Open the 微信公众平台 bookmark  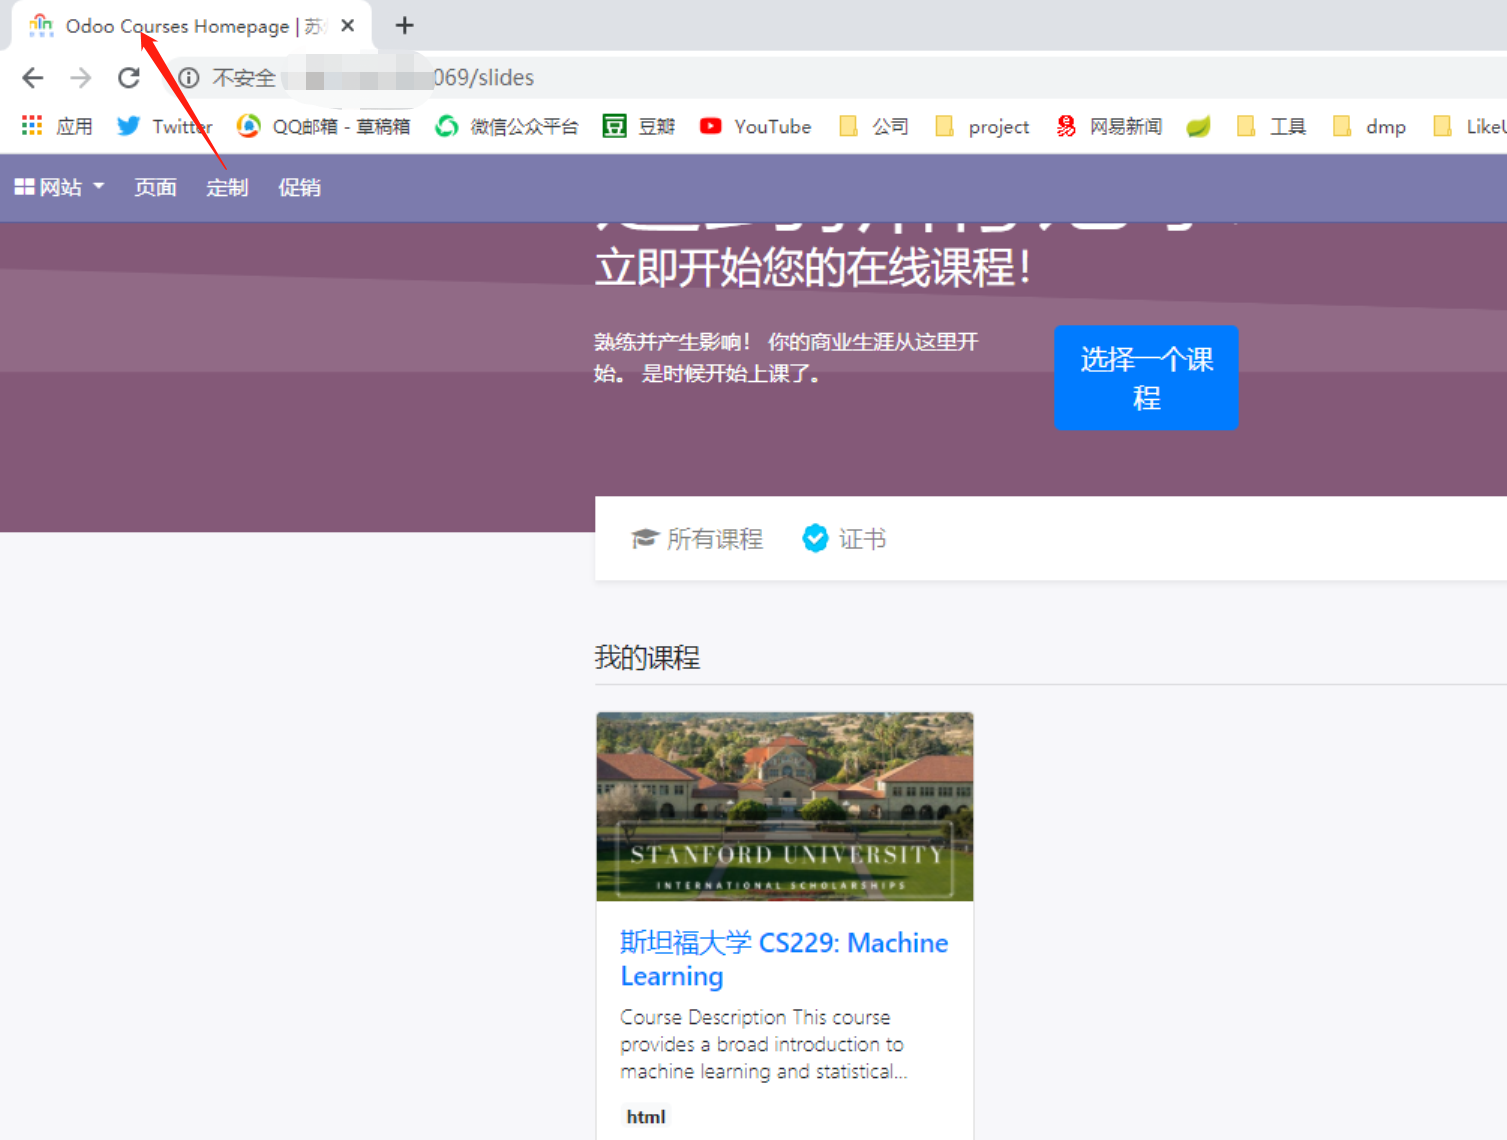point(507,126)
